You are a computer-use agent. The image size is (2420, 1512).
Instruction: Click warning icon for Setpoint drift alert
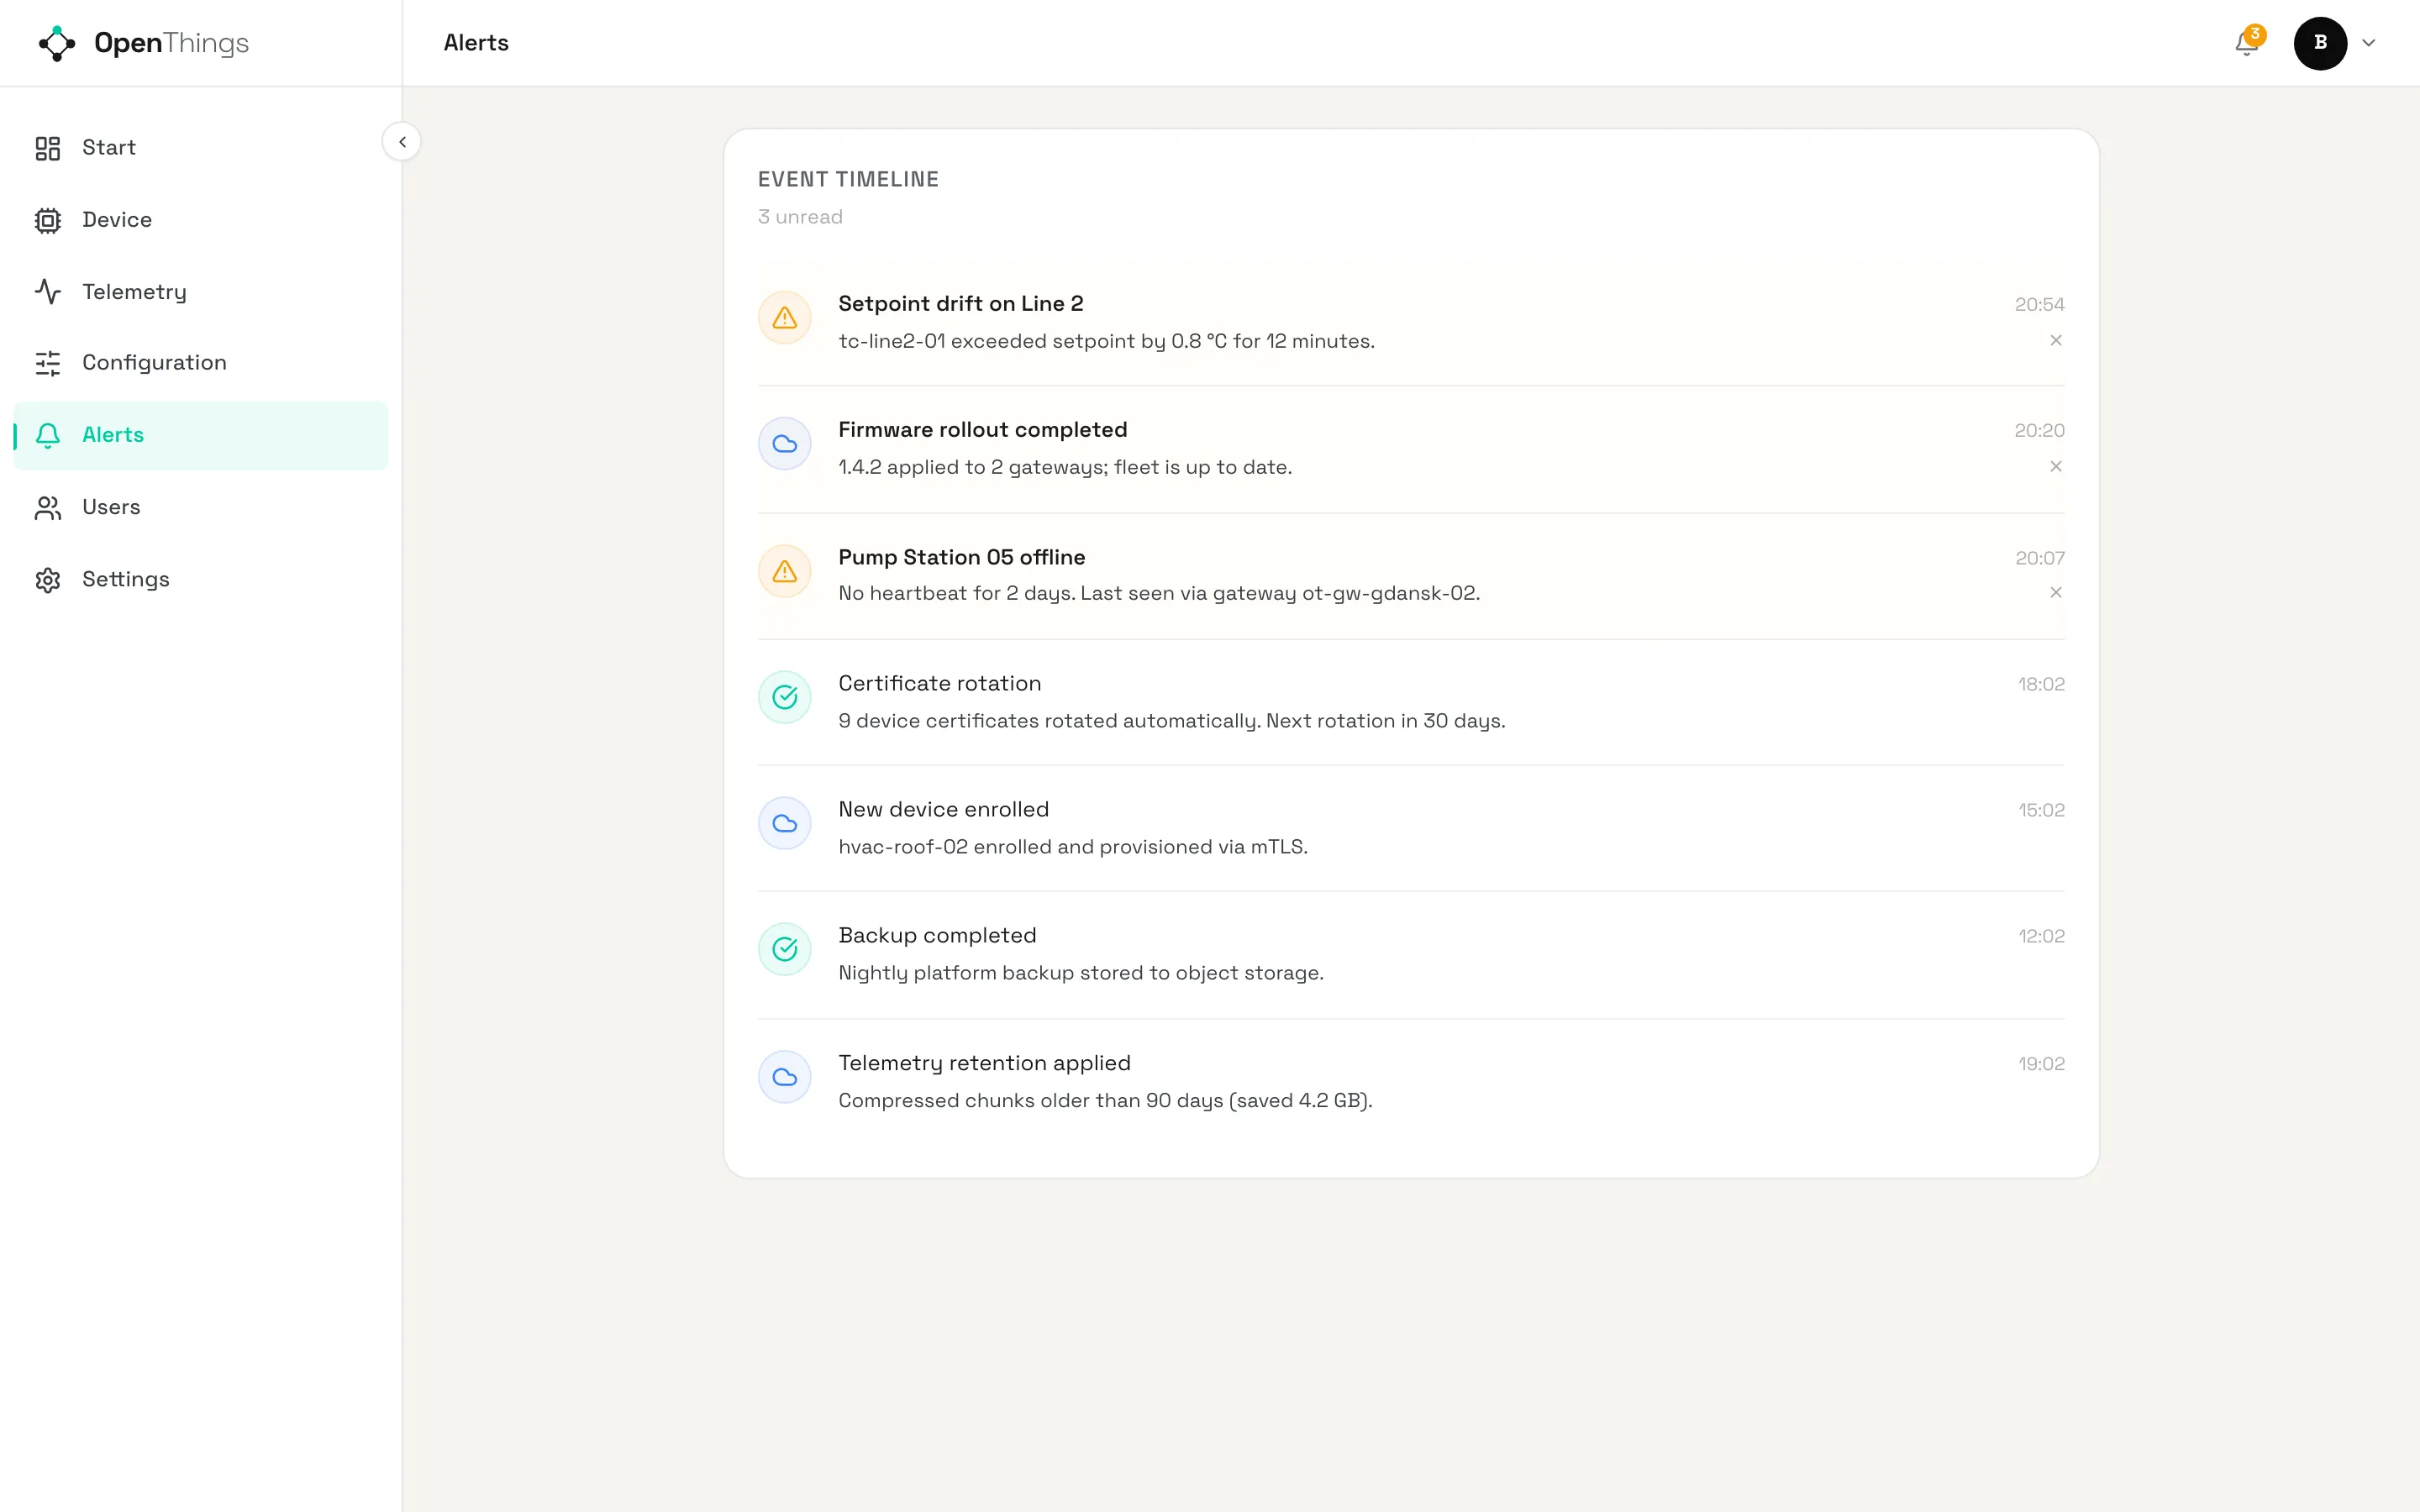pos(785,318)
